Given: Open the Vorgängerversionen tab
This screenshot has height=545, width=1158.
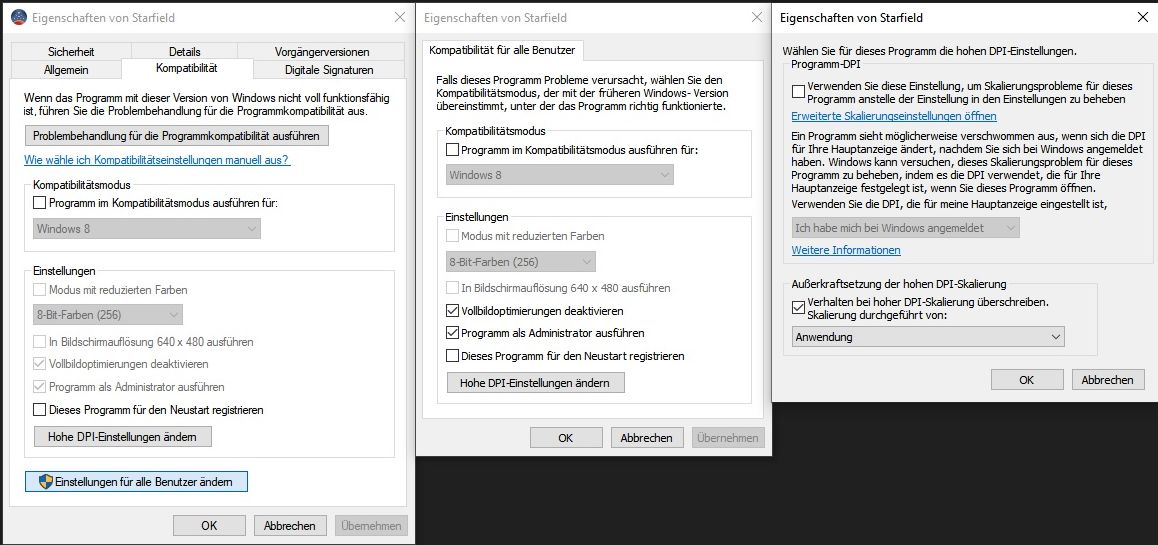Looking at the screenshot, I should coord(321,52).
